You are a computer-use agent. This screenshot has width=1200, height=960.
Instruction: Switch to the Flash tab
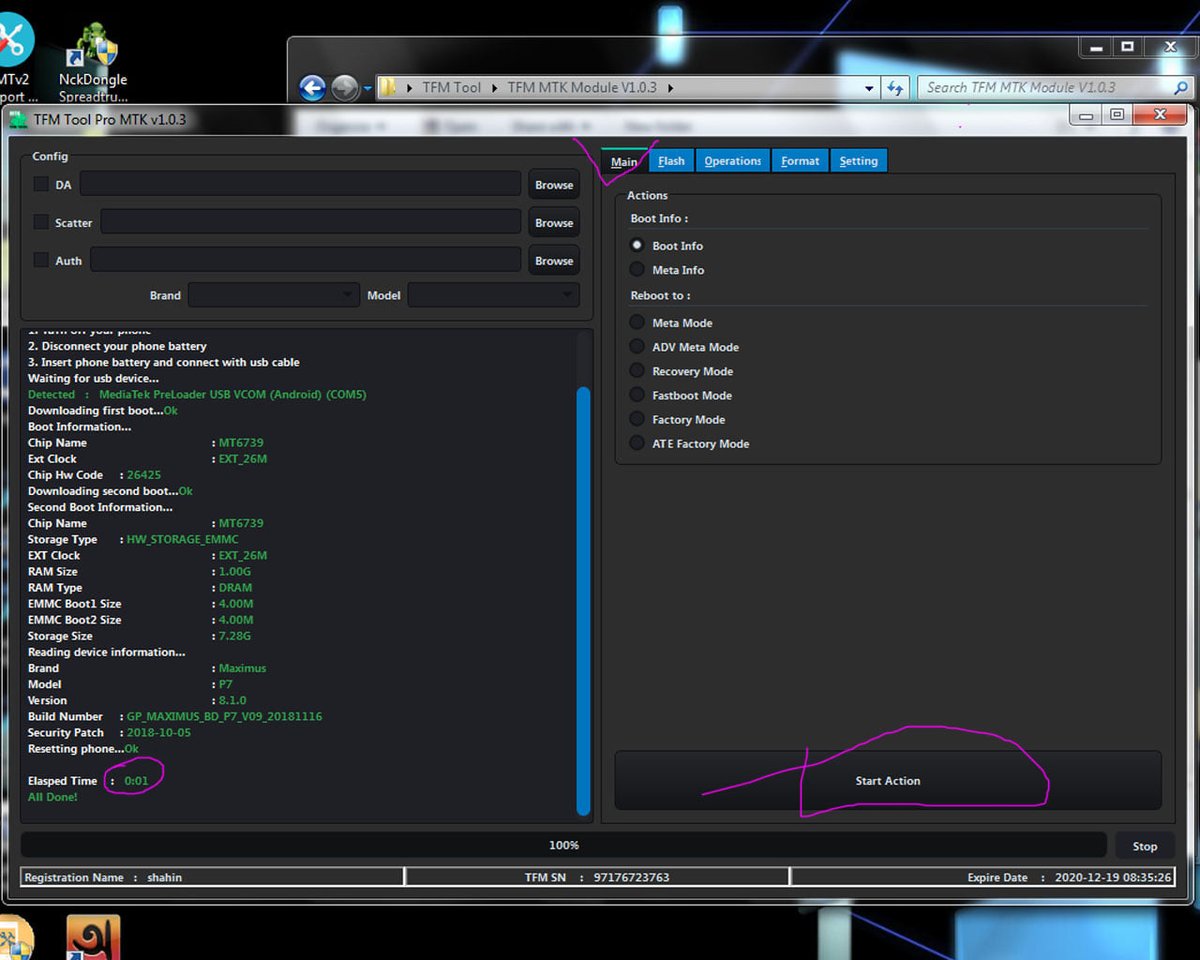[x=671, y=160]
